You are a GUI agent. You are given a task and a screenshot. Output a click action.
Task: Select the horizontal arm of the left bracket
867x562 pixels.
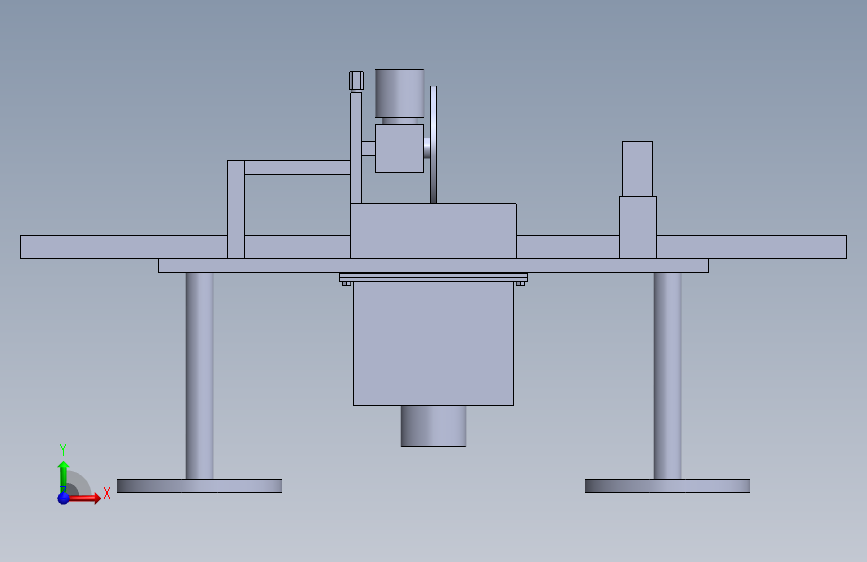point(297,168)
